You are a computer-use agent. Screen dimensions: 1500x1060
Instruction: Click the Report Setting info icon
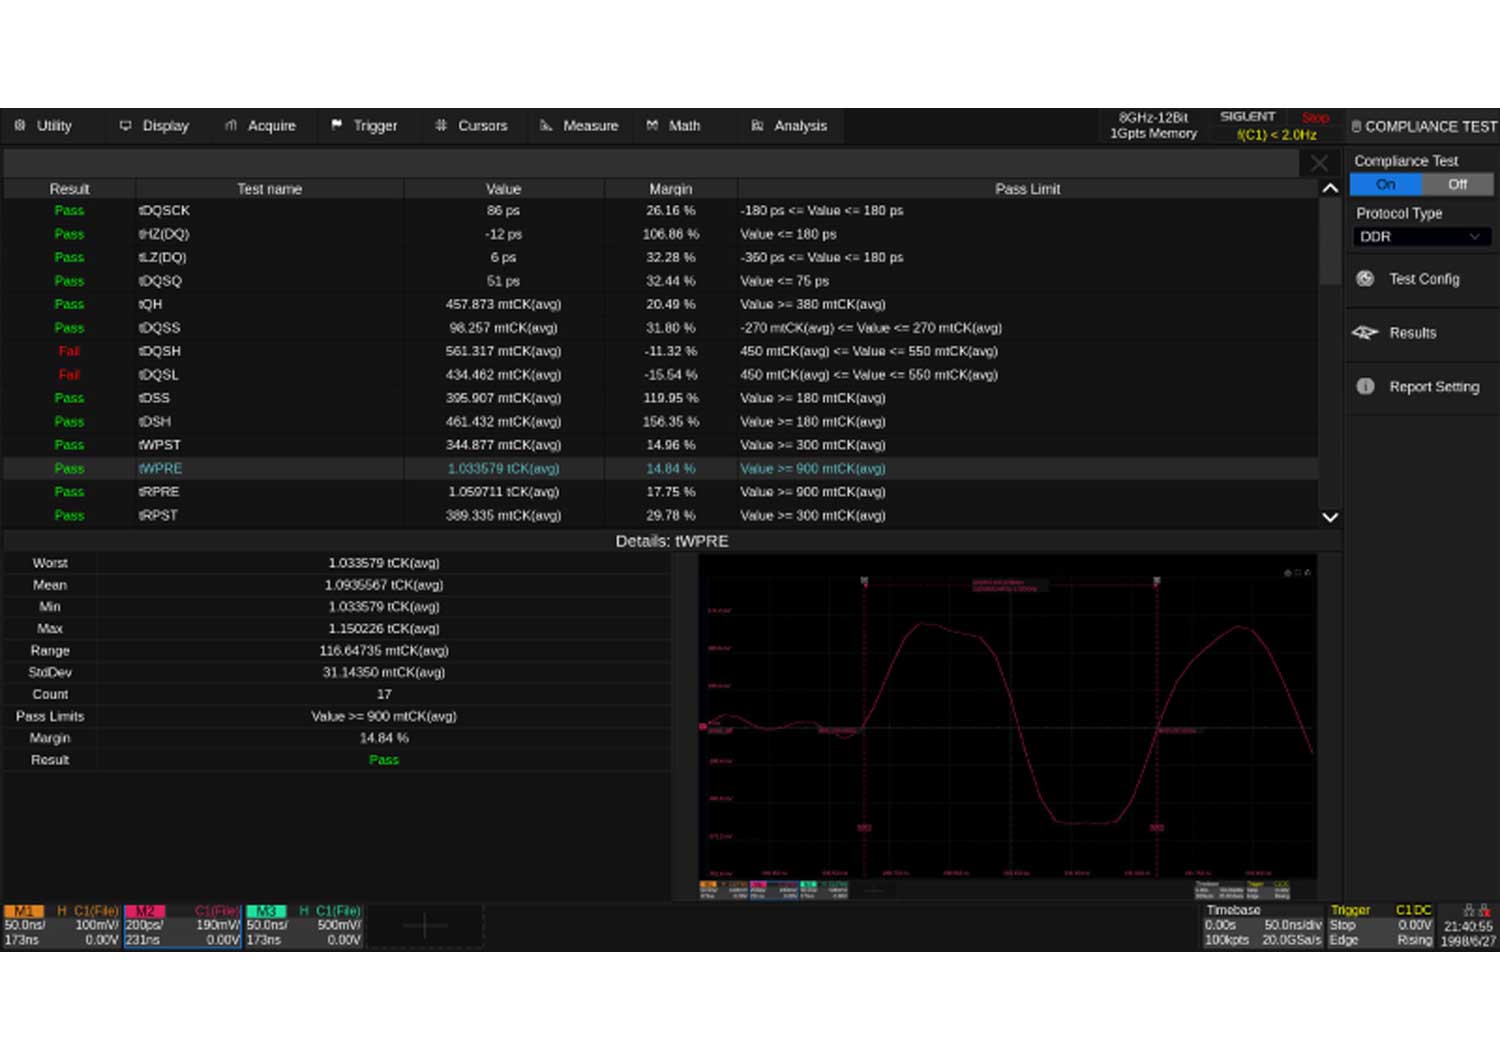coord(1365,387)
